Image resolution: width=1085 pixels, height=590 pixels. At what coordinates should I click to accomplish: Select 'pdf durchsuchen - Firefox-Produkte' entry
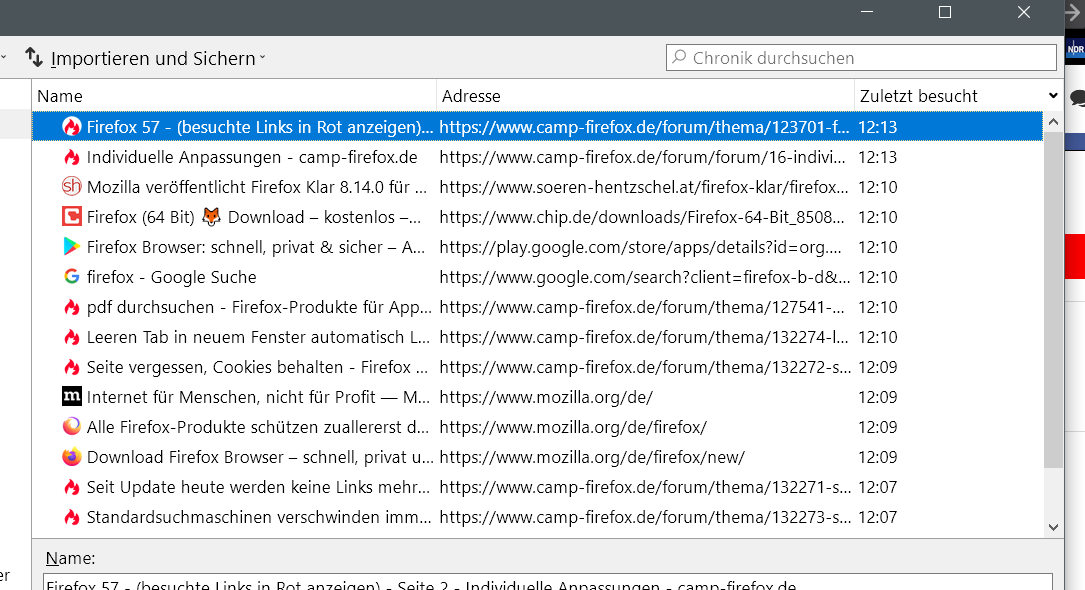coord(537,307)
